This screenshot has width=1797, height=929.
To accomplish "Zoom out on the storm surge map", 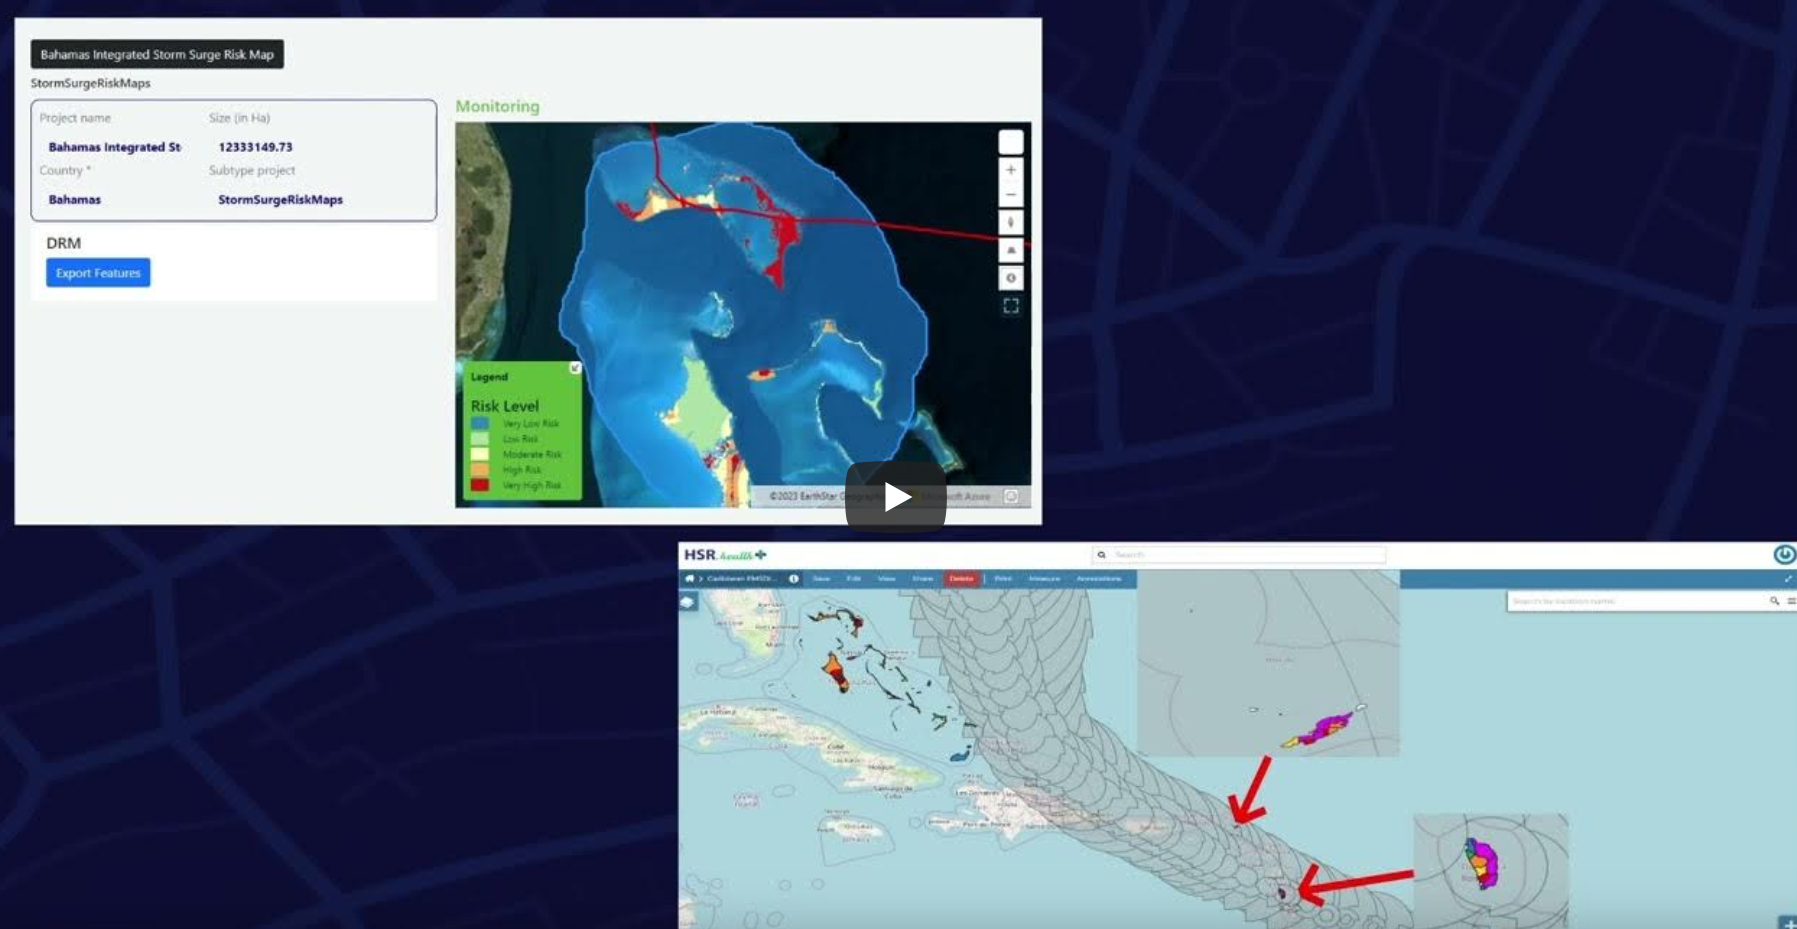I will (1011, 194).
